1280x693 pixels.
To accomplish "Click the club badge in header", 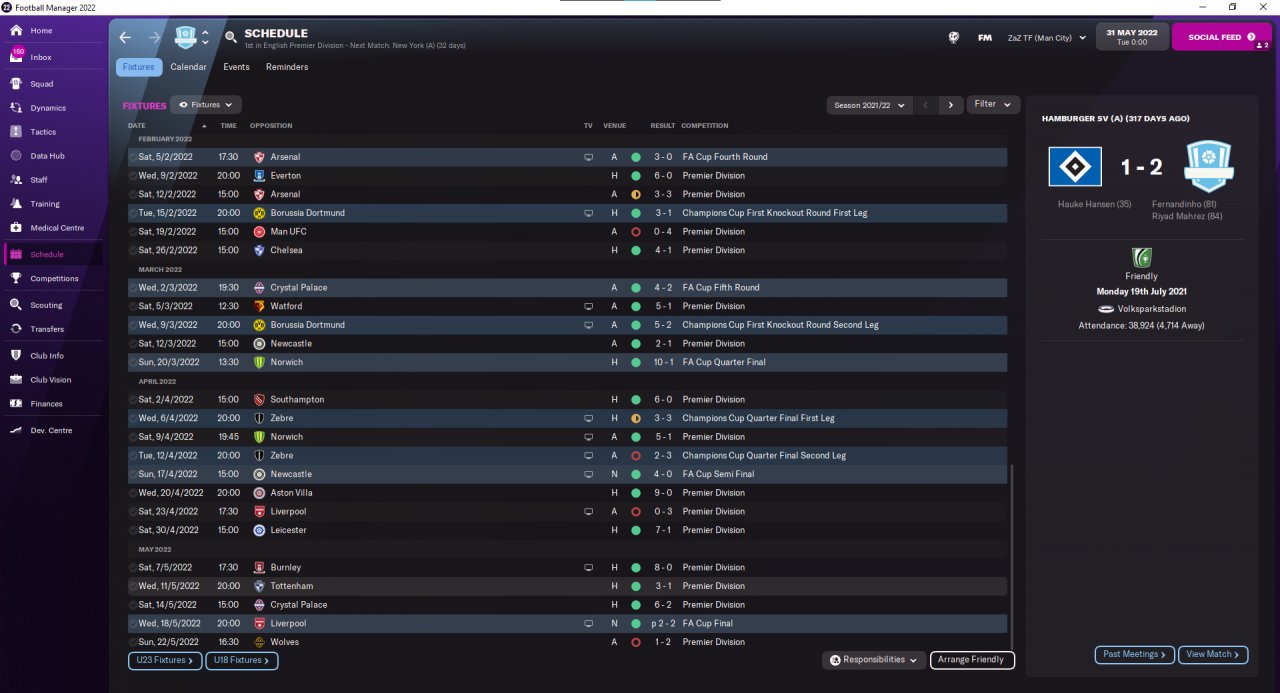I will tap(186, 38).
